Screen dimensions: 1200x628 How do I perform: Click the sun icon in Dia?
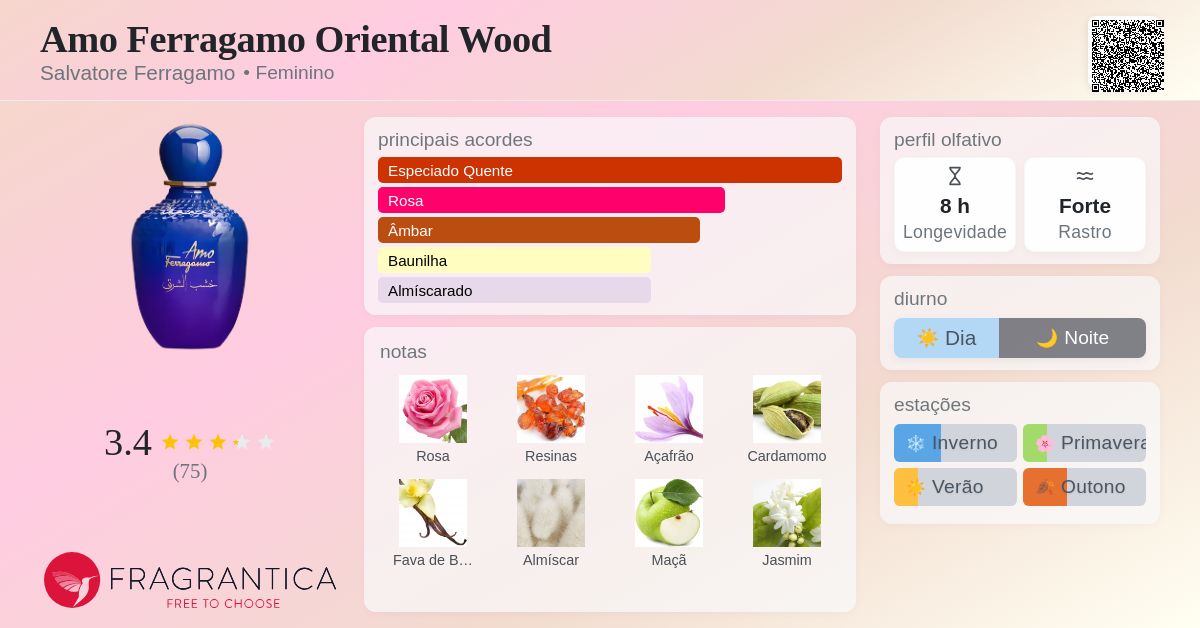(928, 338)
